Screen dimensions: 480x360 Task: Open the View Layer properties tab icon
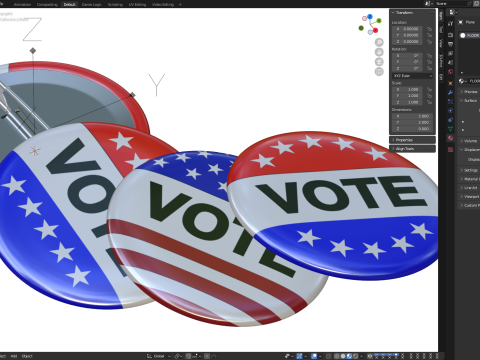[450, 53]
